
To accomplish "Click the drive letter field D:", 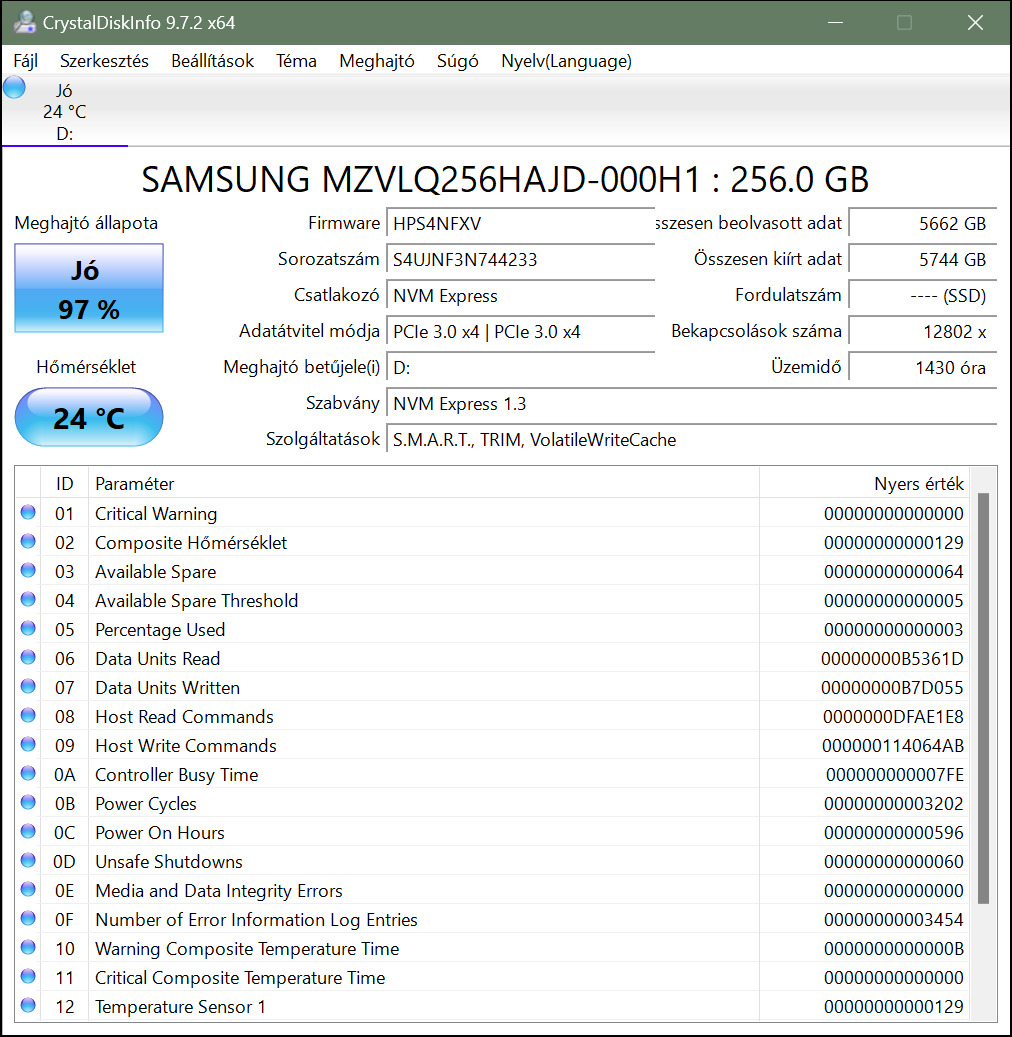I will coord(521,368).
